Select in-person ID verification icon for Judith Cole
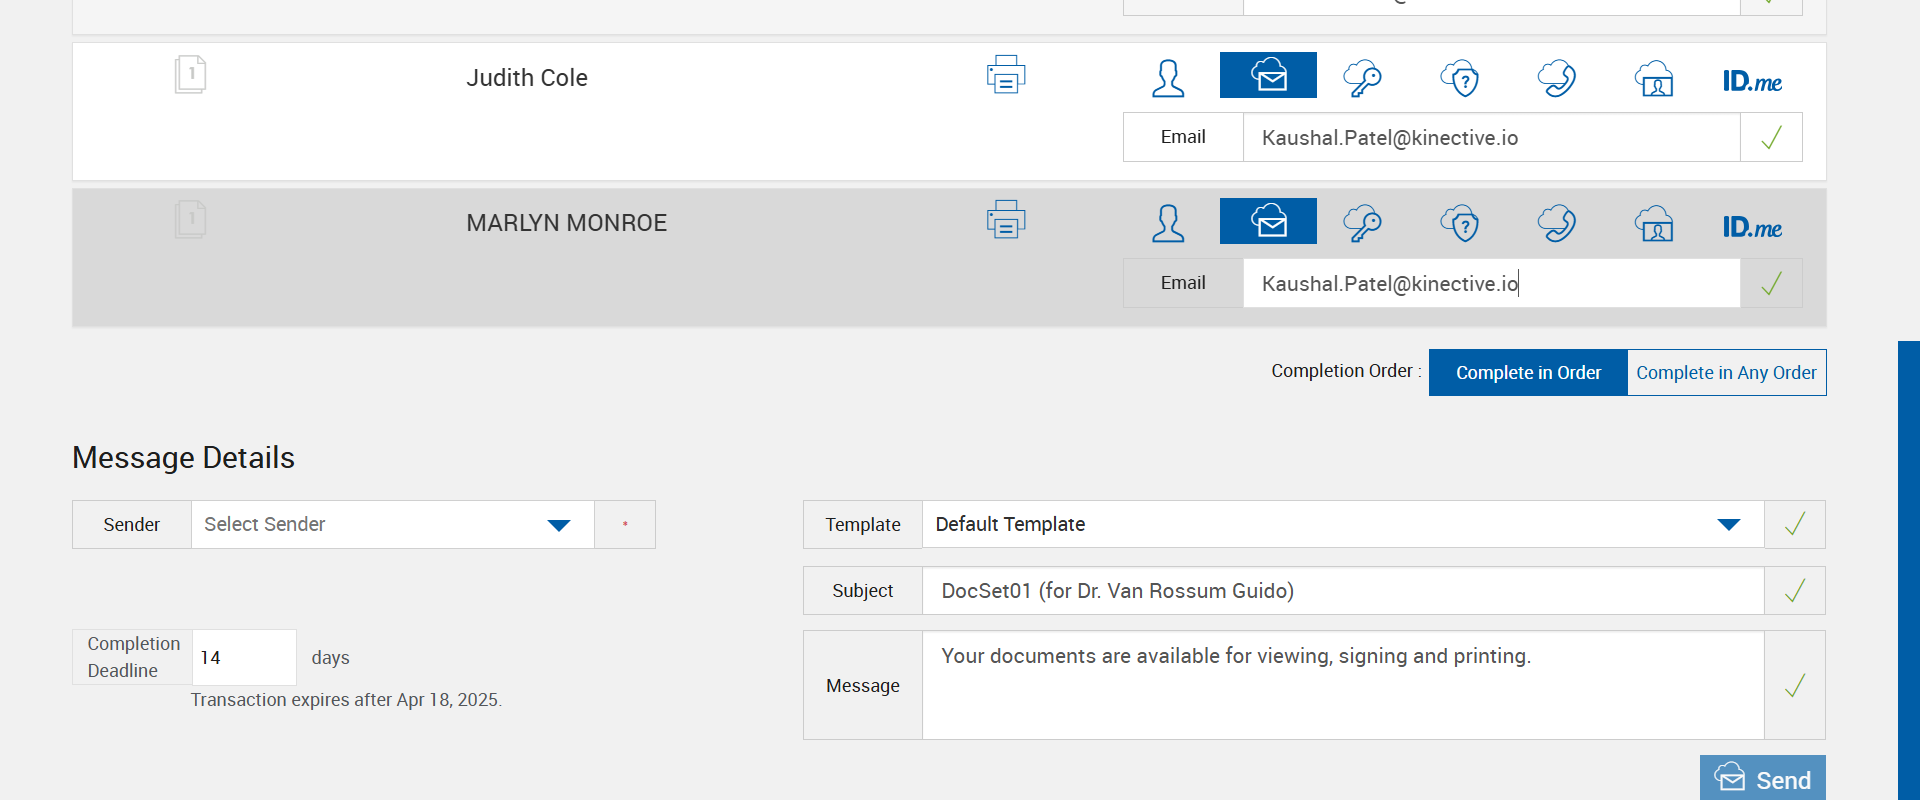Screen dimensions: 1920x800 pyautogui.click(x=1654, y=77)
